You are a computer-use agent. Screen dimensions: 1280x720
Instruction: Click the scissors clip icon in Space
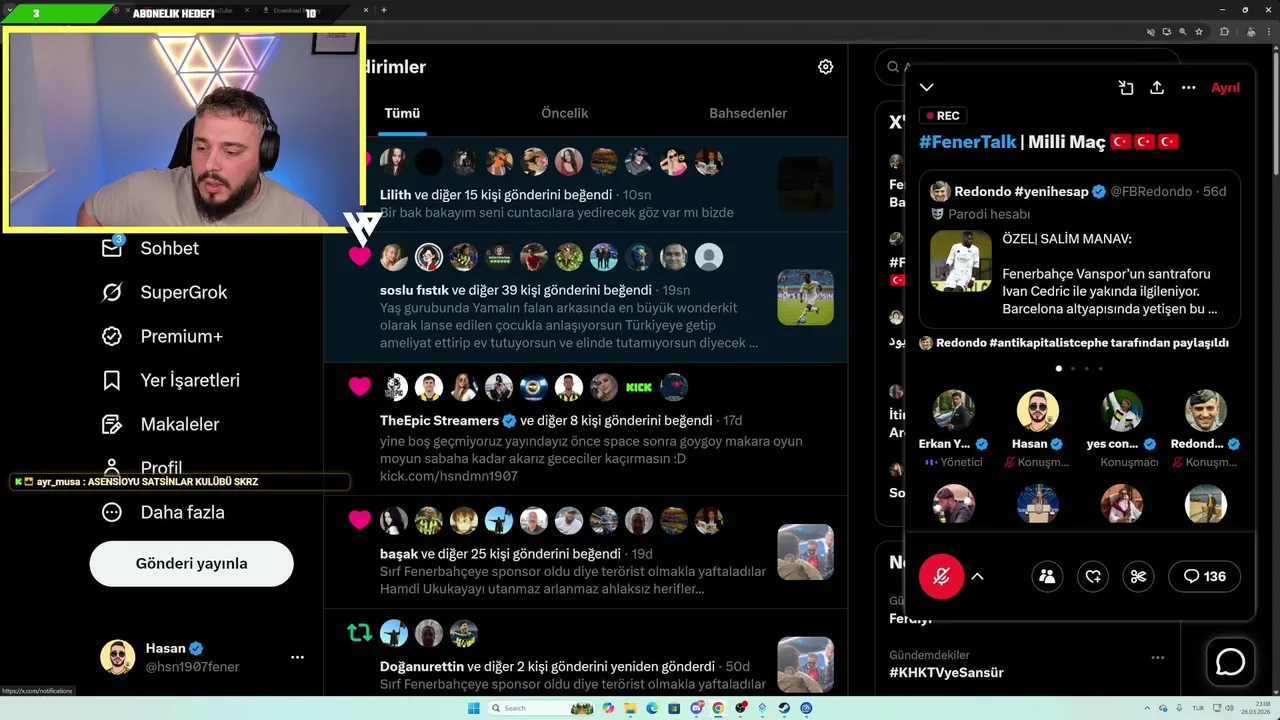click(x=1138, y=576)
